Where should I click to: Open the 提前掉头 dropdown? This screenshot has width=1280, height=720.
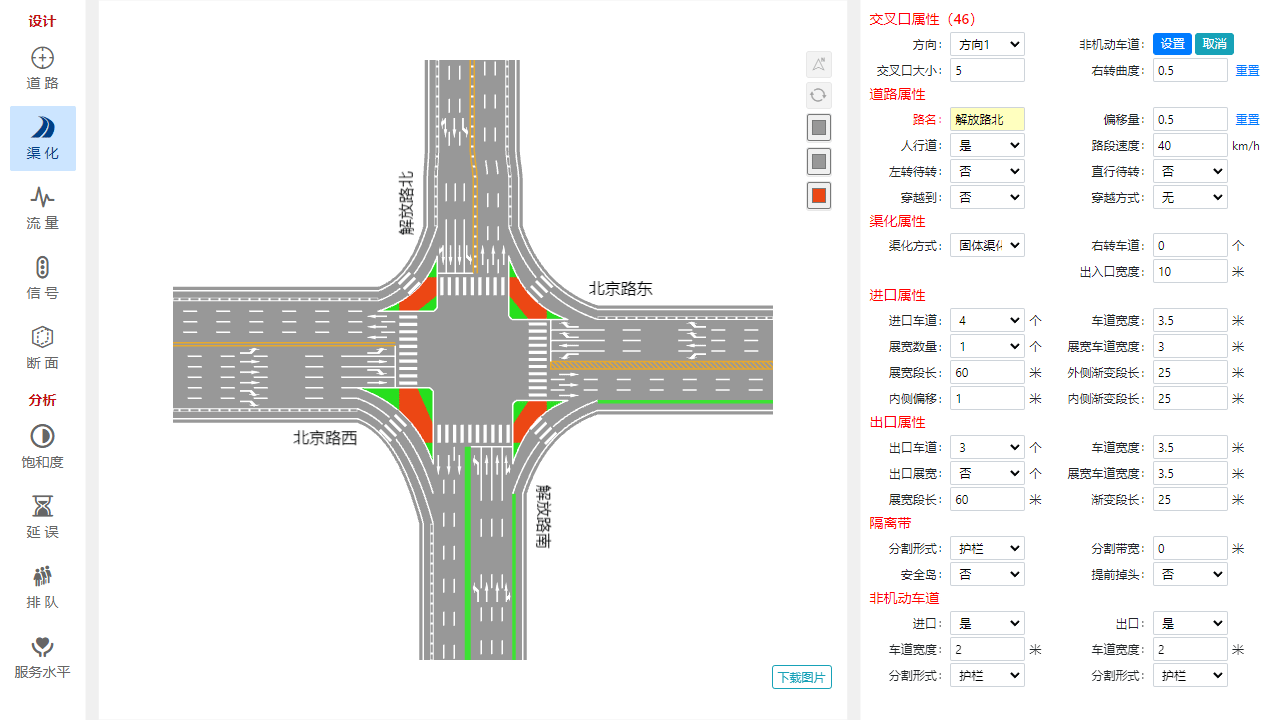point(1190,574)
